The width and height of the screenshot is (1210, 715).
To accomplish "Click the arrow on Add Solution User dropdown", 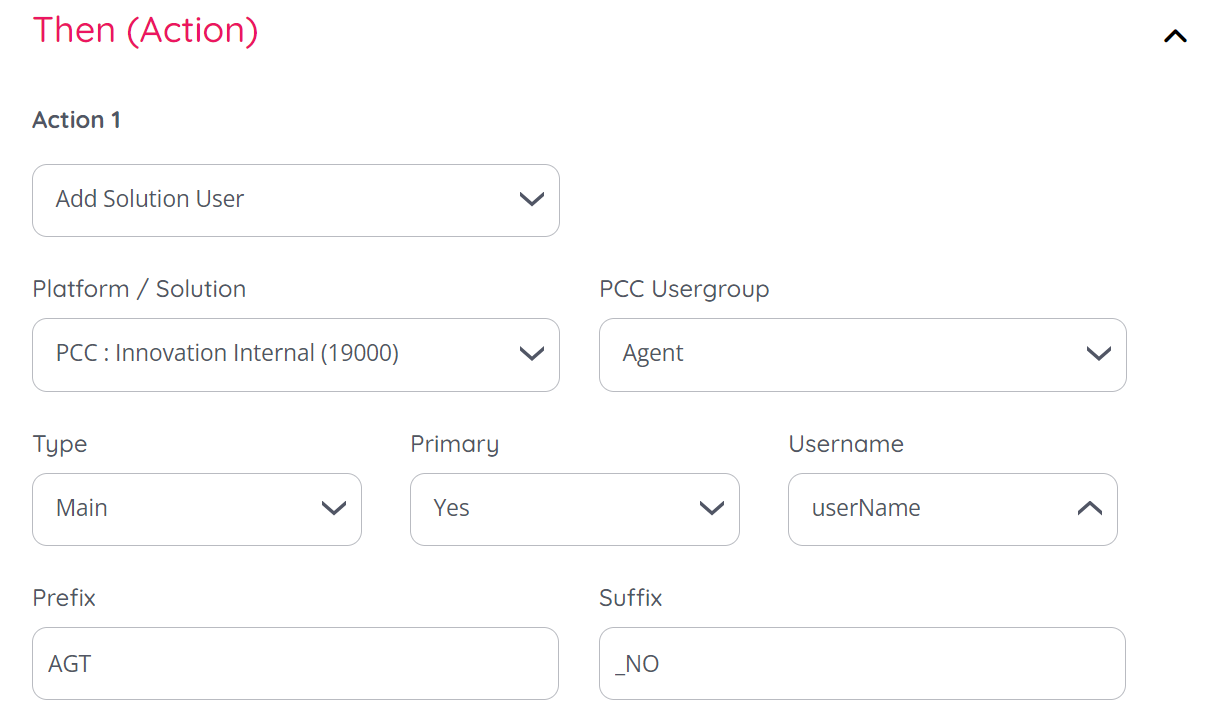I will click(x=531, y=199).
